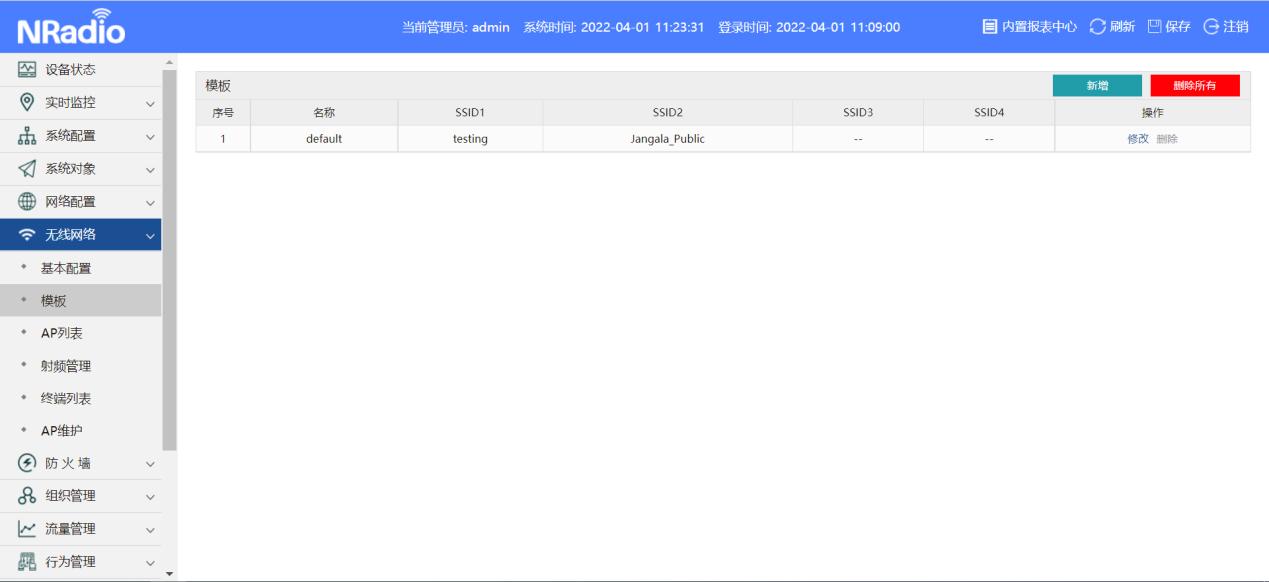Image resolution: width=1269 pixels, height=582 pixels.
Task: Click the red 删除所有 button
Action: point(1194,86)
